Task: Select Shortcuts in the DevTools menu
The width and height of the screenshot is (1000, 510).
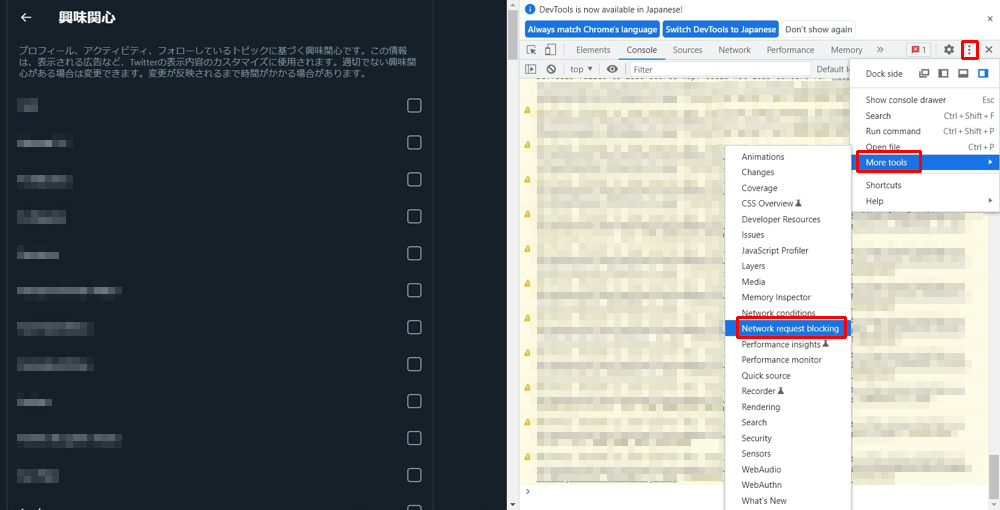Action: [924, 186]
